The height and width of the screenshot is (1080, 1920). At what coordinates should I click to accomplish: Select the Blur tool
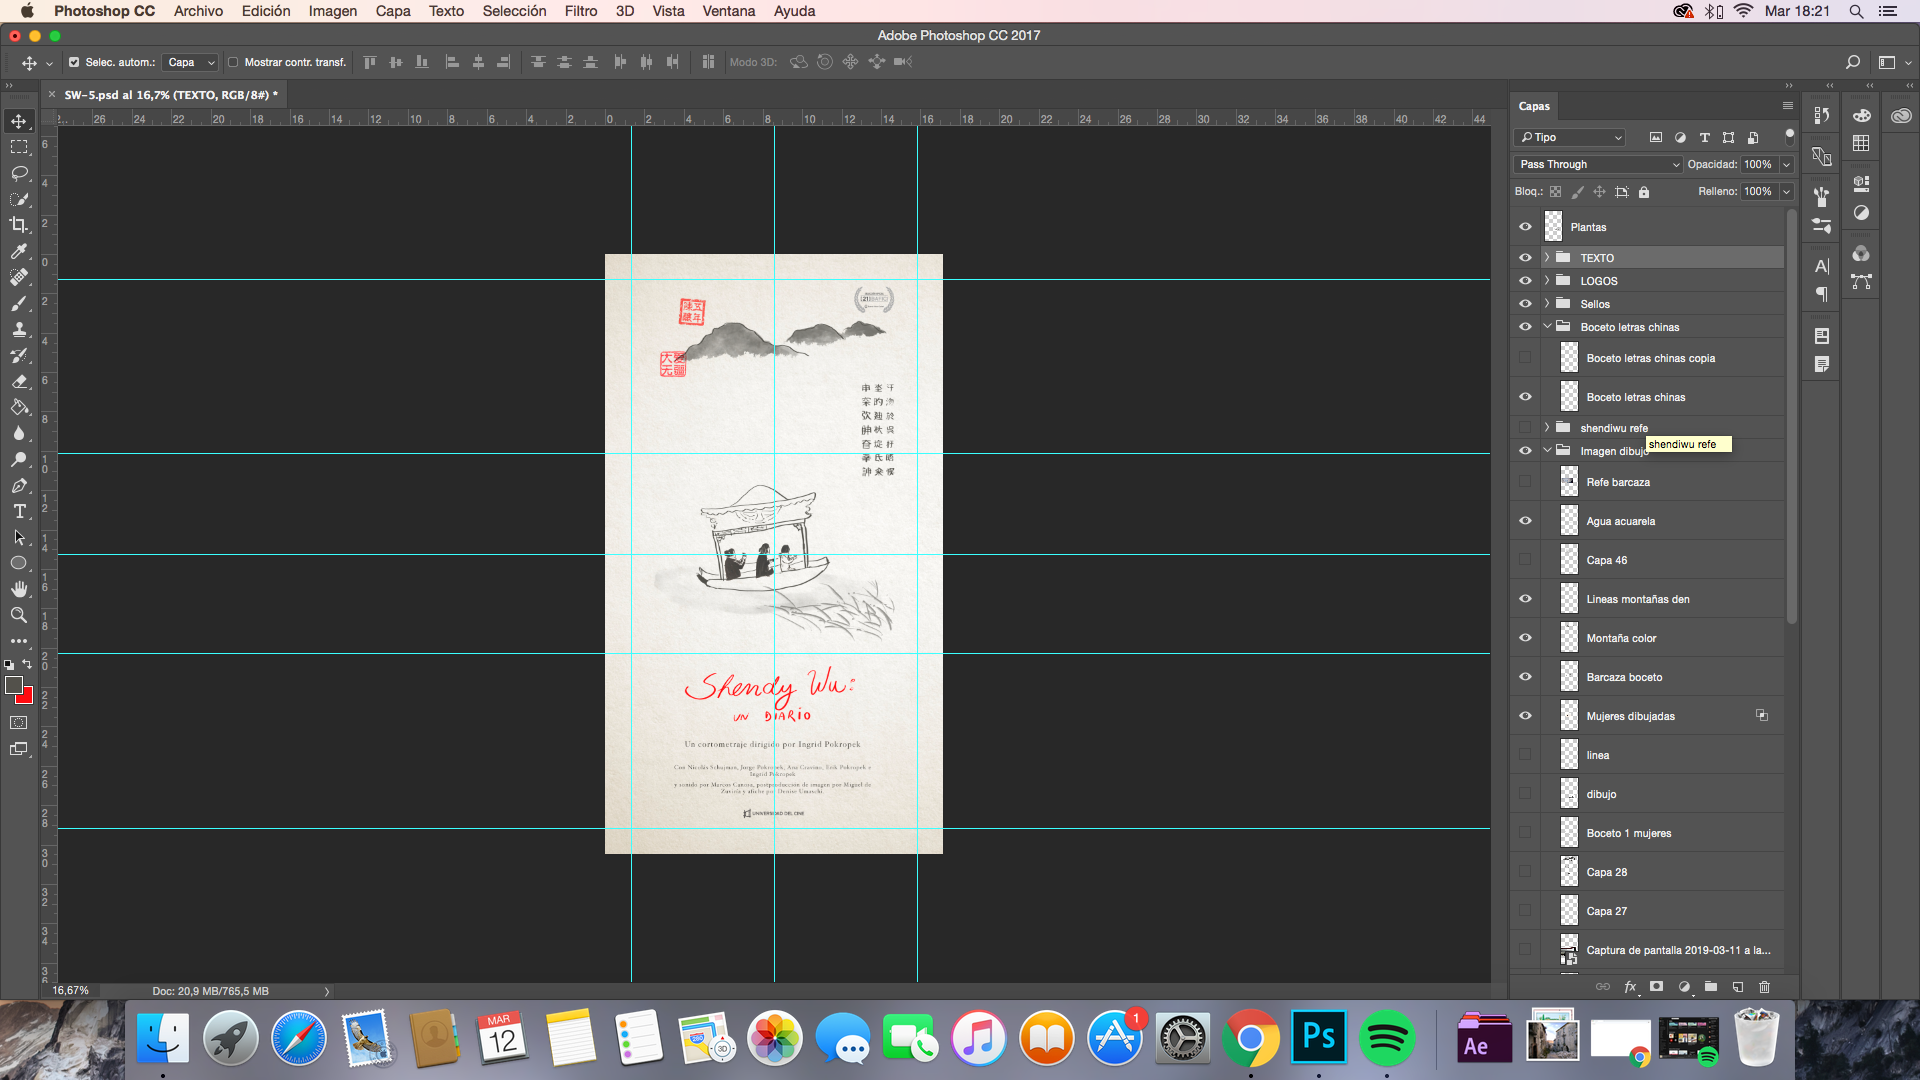19,433
